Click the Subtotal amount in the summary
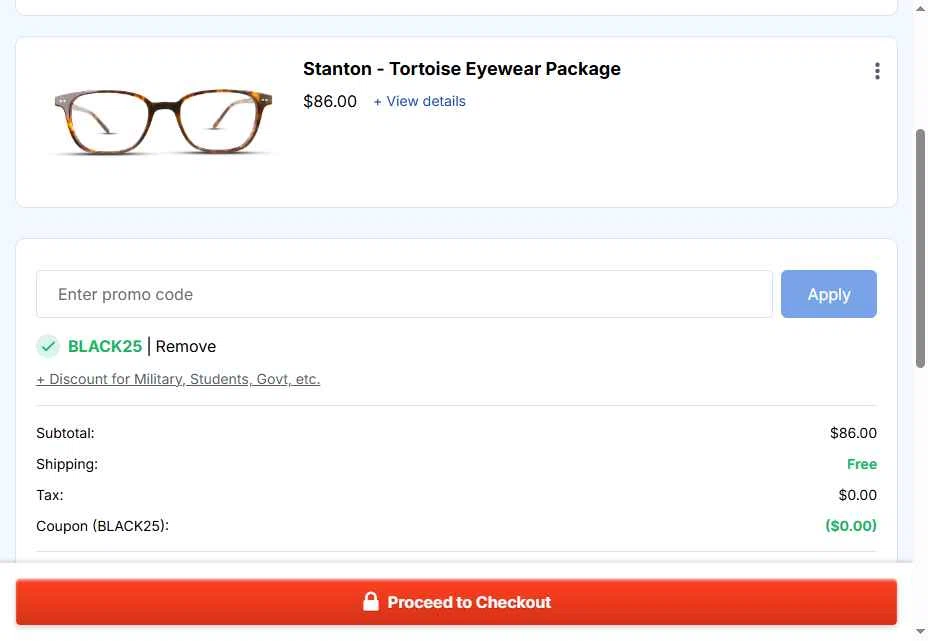Screen dimensions: 928x641 point(853,433)
